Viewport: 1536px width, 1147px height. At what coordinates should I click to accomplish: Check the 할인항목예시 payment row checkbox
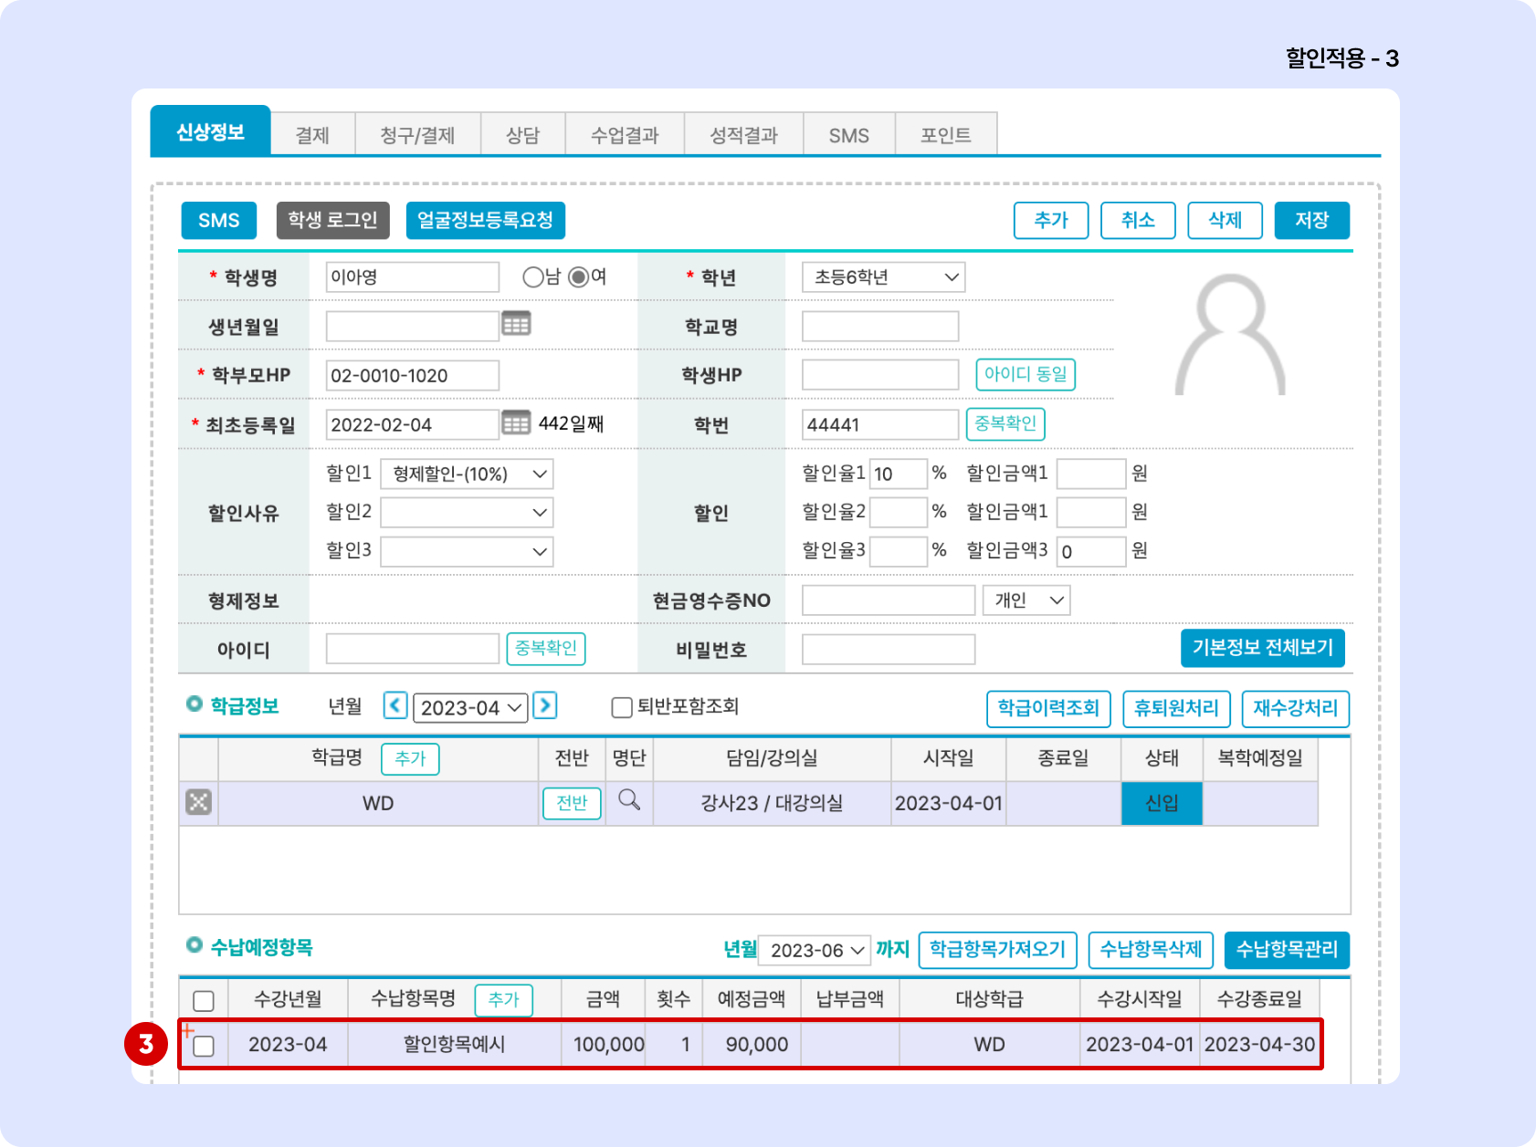pyautogui.click(x=204, y=1046)
